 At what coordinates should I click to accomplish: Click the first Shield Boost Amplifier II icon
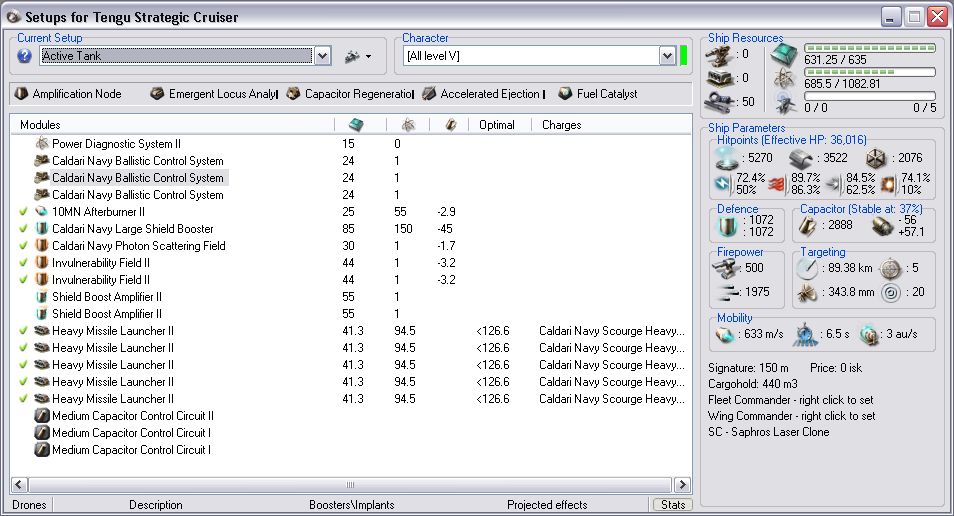(42, 297)
